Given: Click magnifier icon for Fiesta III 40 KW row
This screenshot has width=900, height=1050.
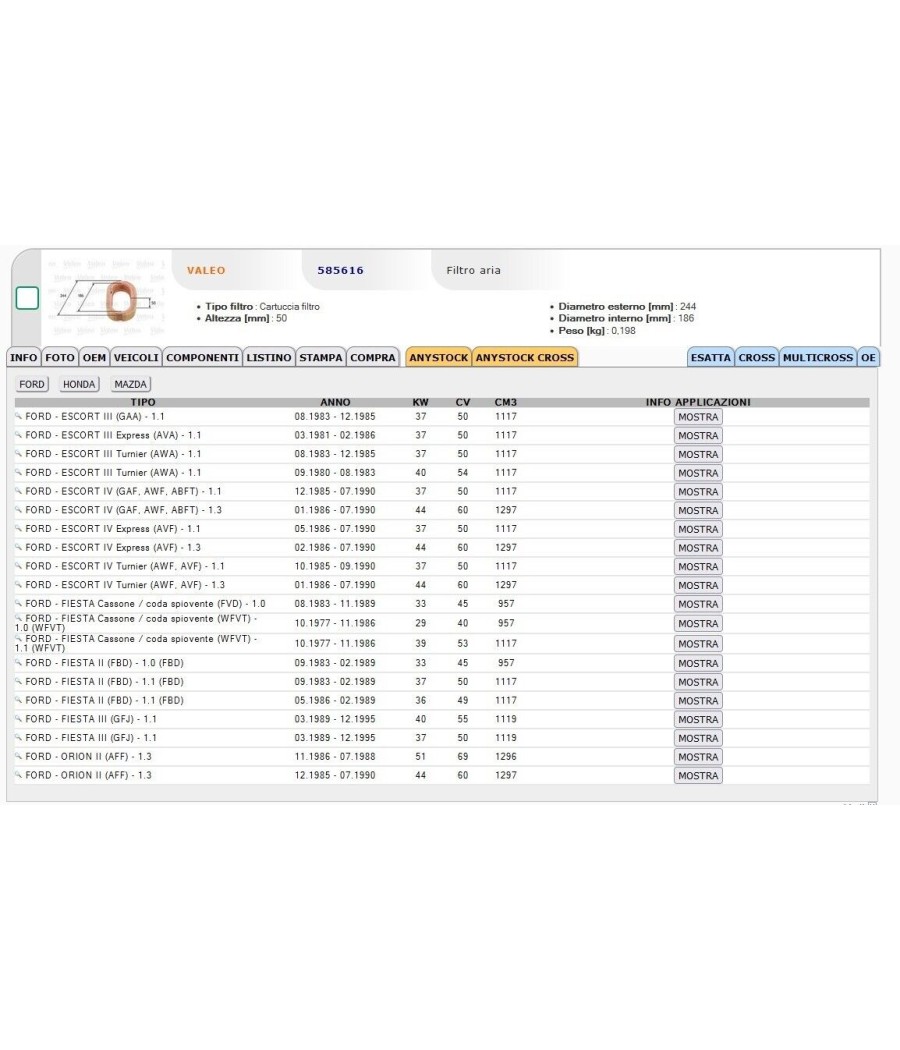Looking at the screenshot, I should pyautogui.click(x=19, y=719).
